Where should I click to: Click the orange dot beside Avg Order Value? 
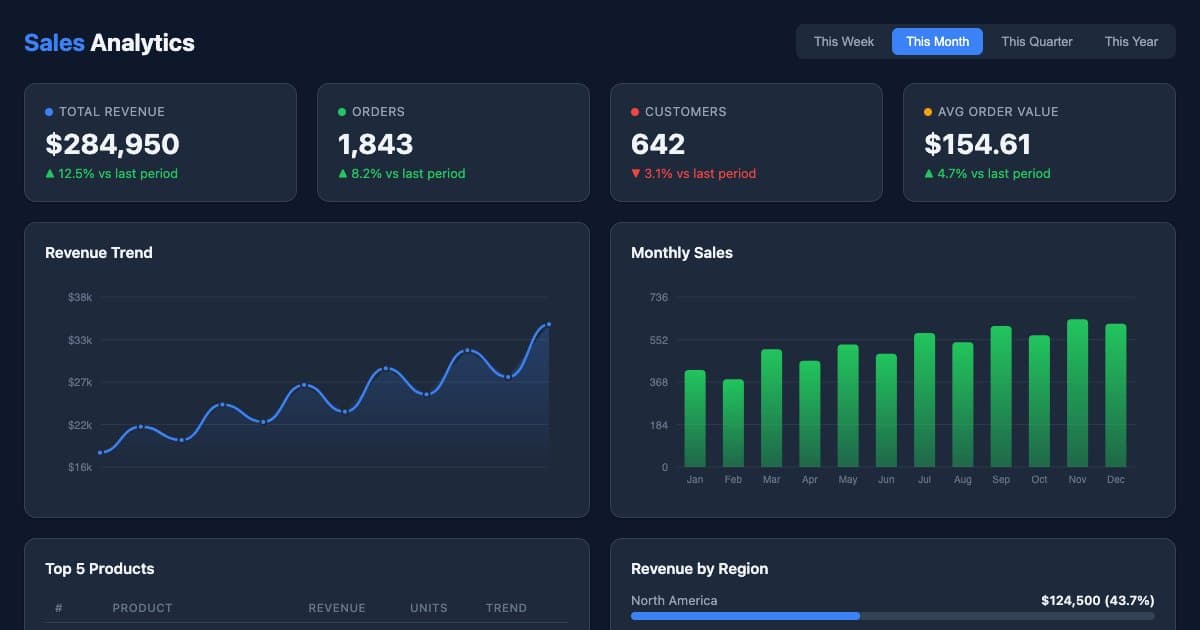(928, 112)
